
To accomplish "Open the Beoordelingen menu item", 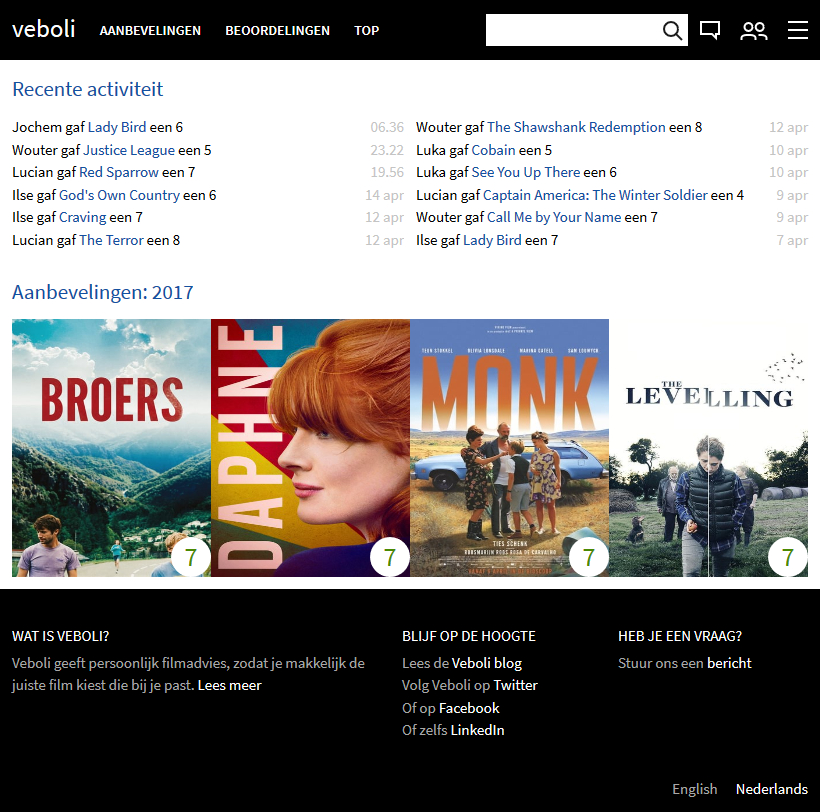I will [277, 31].
